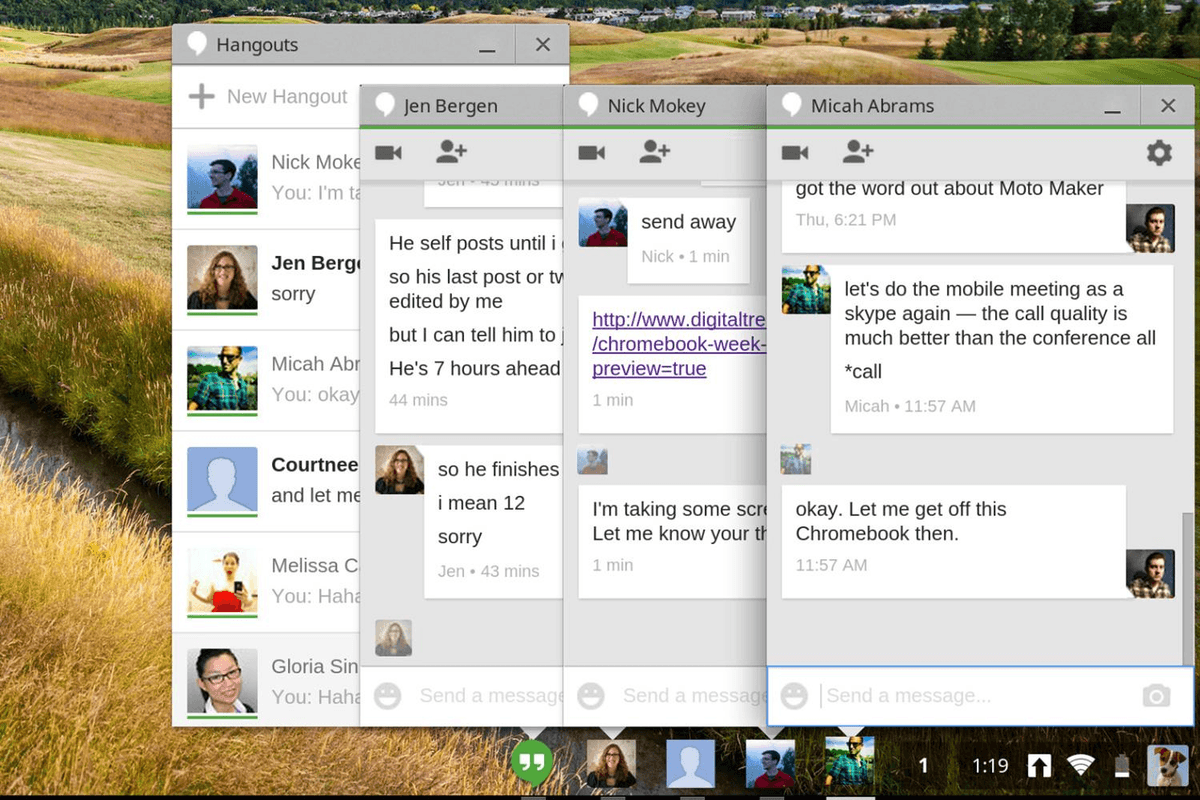This screenshot has height=800, width=1200.
Task: Start video call with Nick Mokey
Action: pos(592,152)
